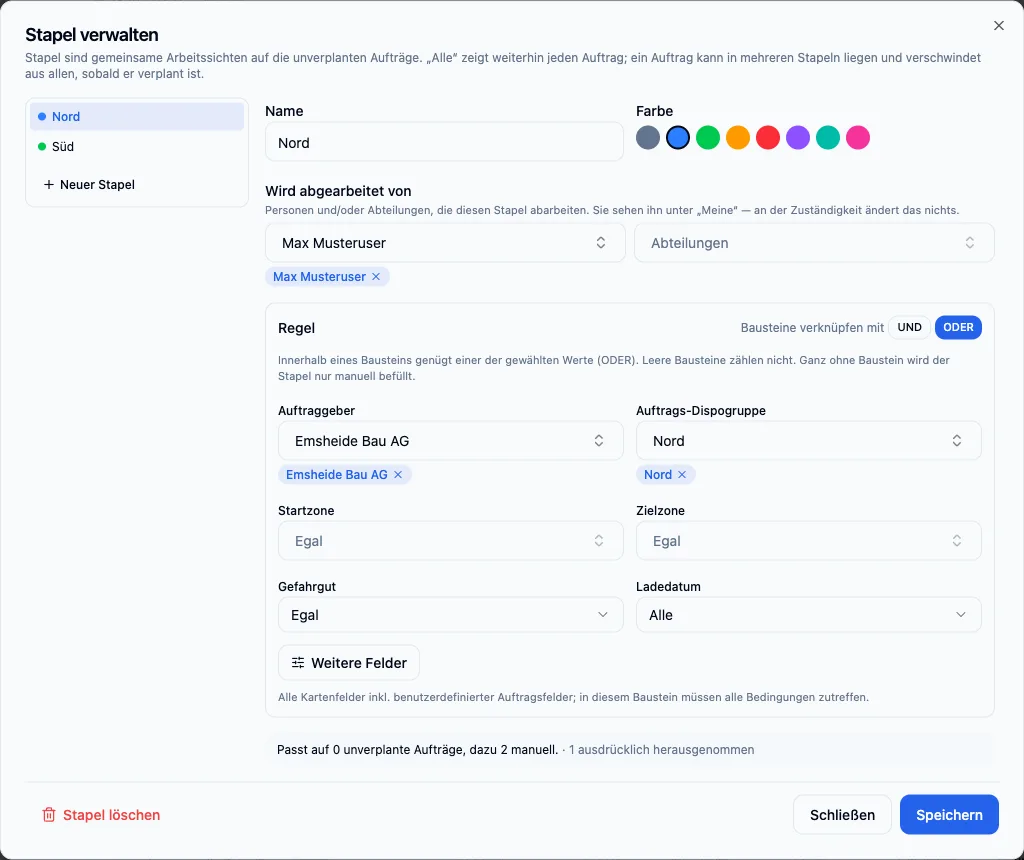
Task: Remove the Nord Dispogruppe chip
Action: coord(682,475)
